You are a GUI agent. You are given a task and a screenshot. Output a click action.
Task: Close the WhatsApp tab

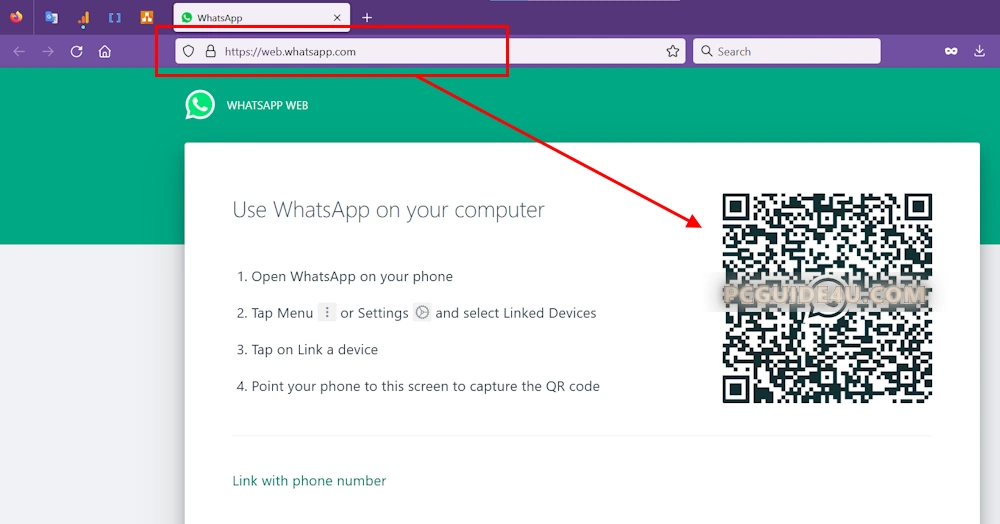pos(337,18)
